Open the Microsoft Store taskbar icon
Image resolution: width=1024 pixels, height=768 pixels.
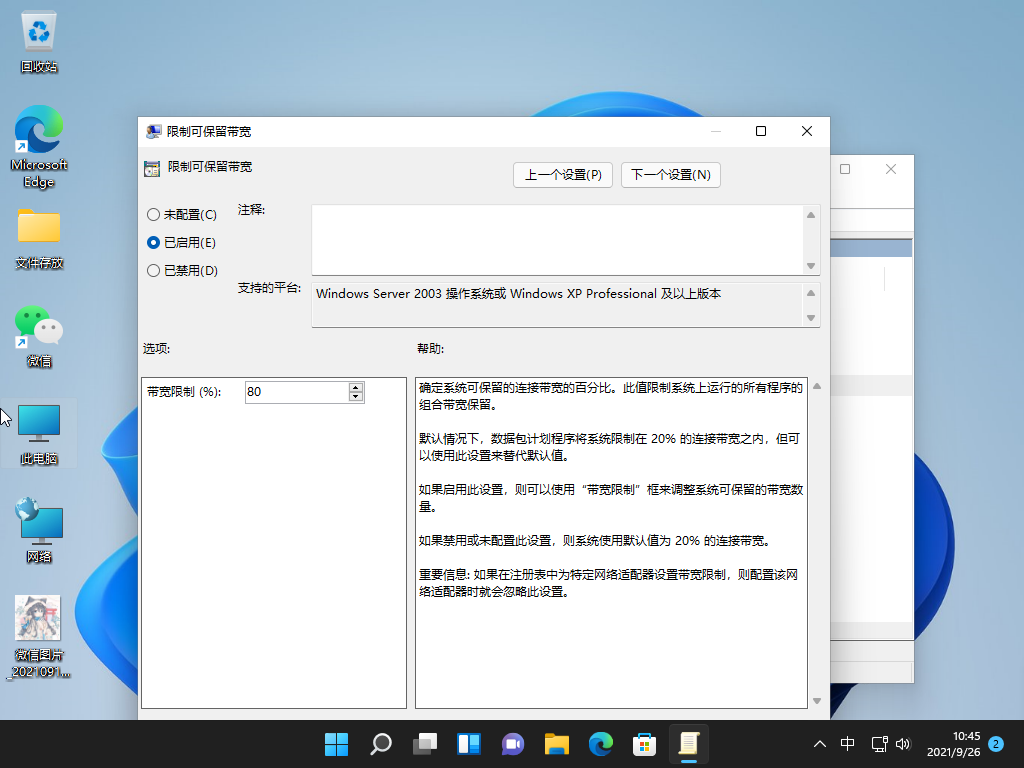coord(645,744)
